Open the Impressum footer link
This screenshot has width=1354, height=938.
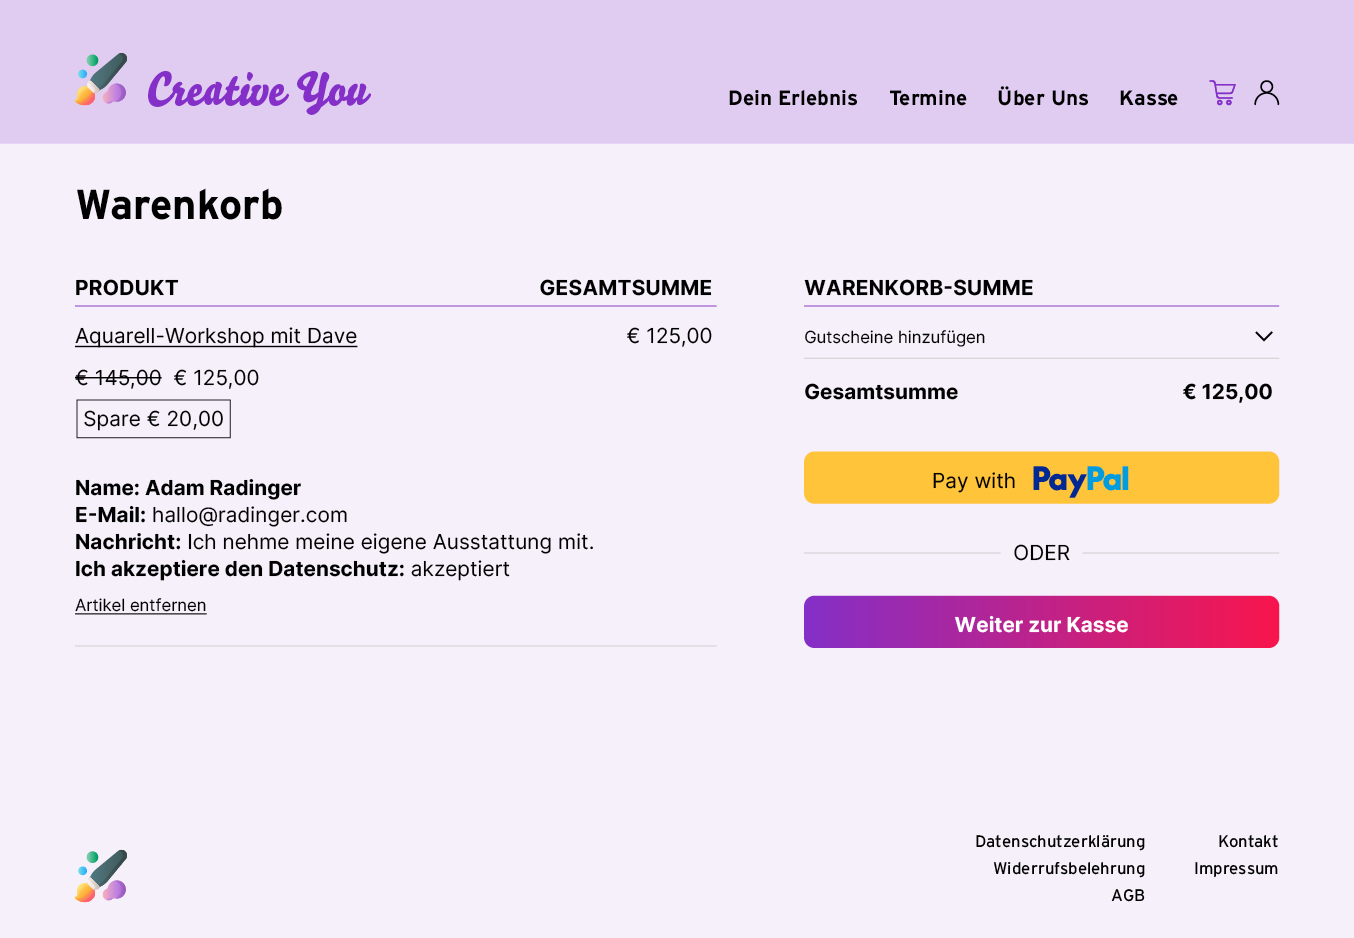point(1236,869)
